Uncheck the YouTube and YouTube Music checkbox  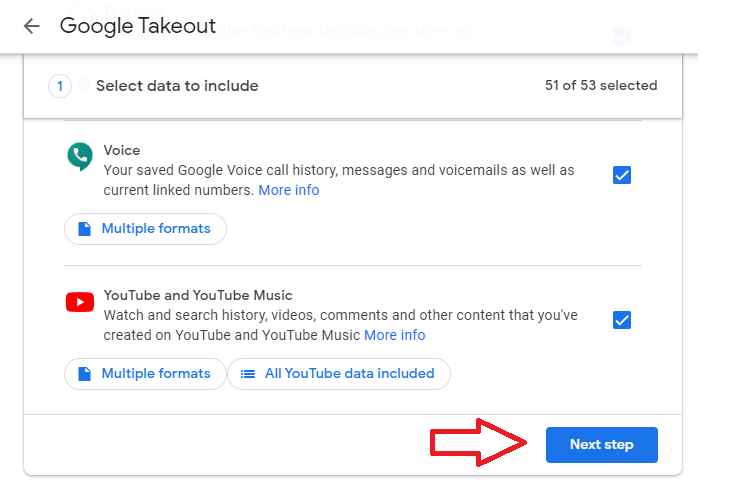[x=622, y=320]
